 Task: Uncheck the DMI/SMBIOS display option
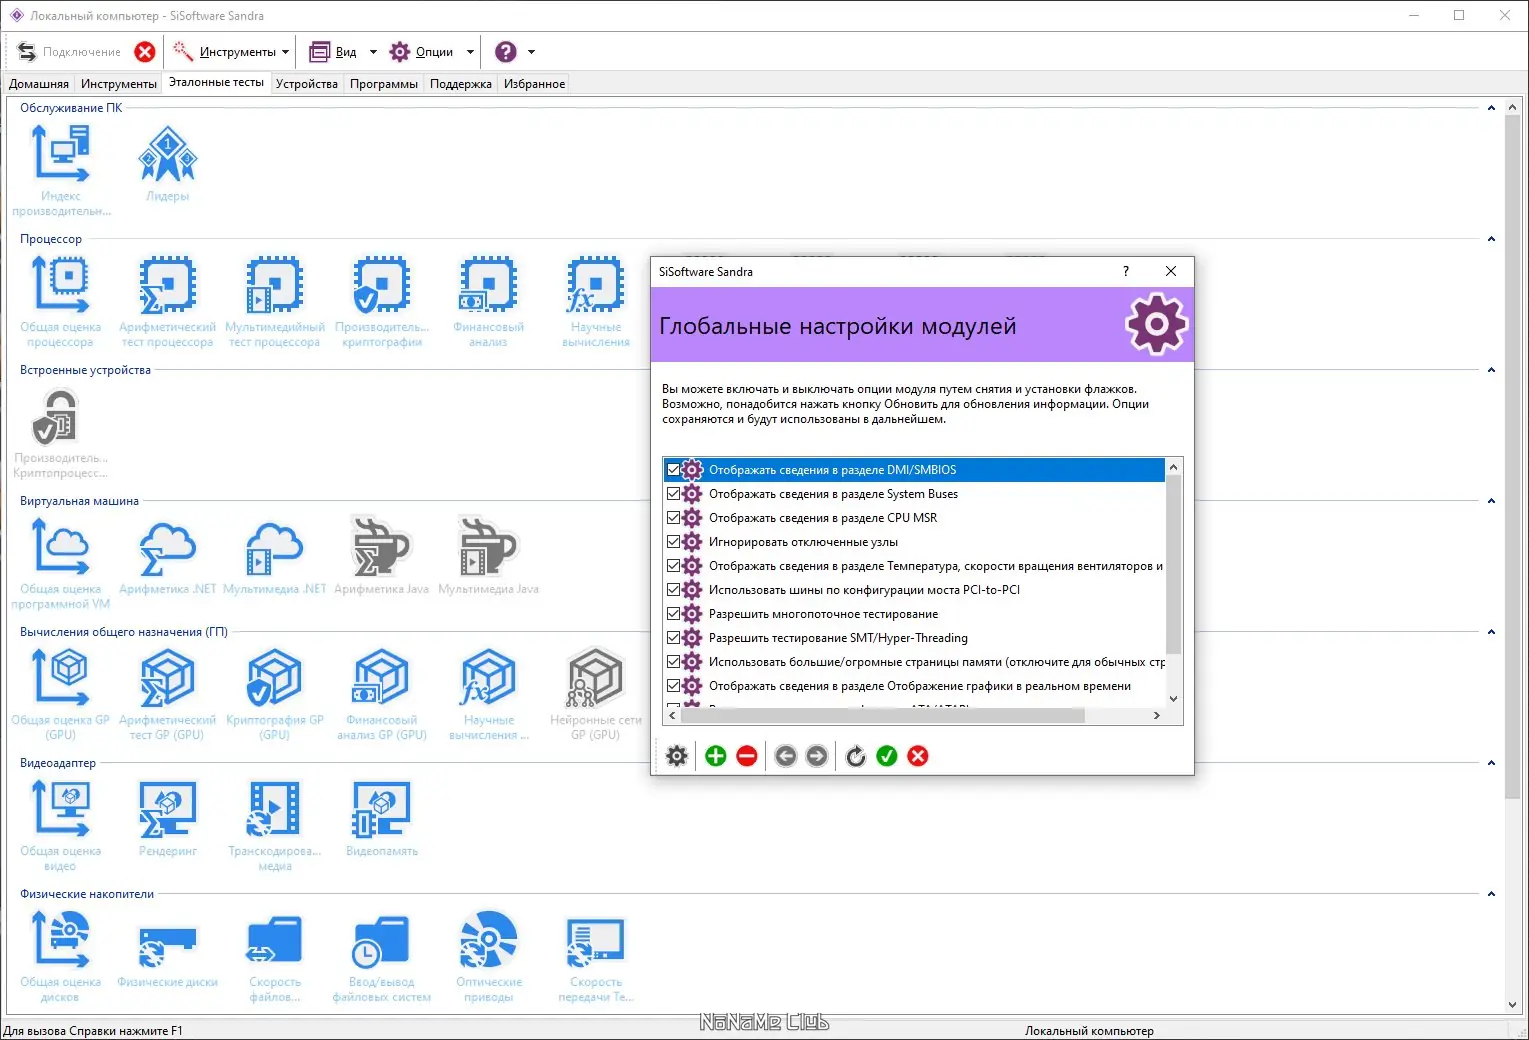(673, 470)
